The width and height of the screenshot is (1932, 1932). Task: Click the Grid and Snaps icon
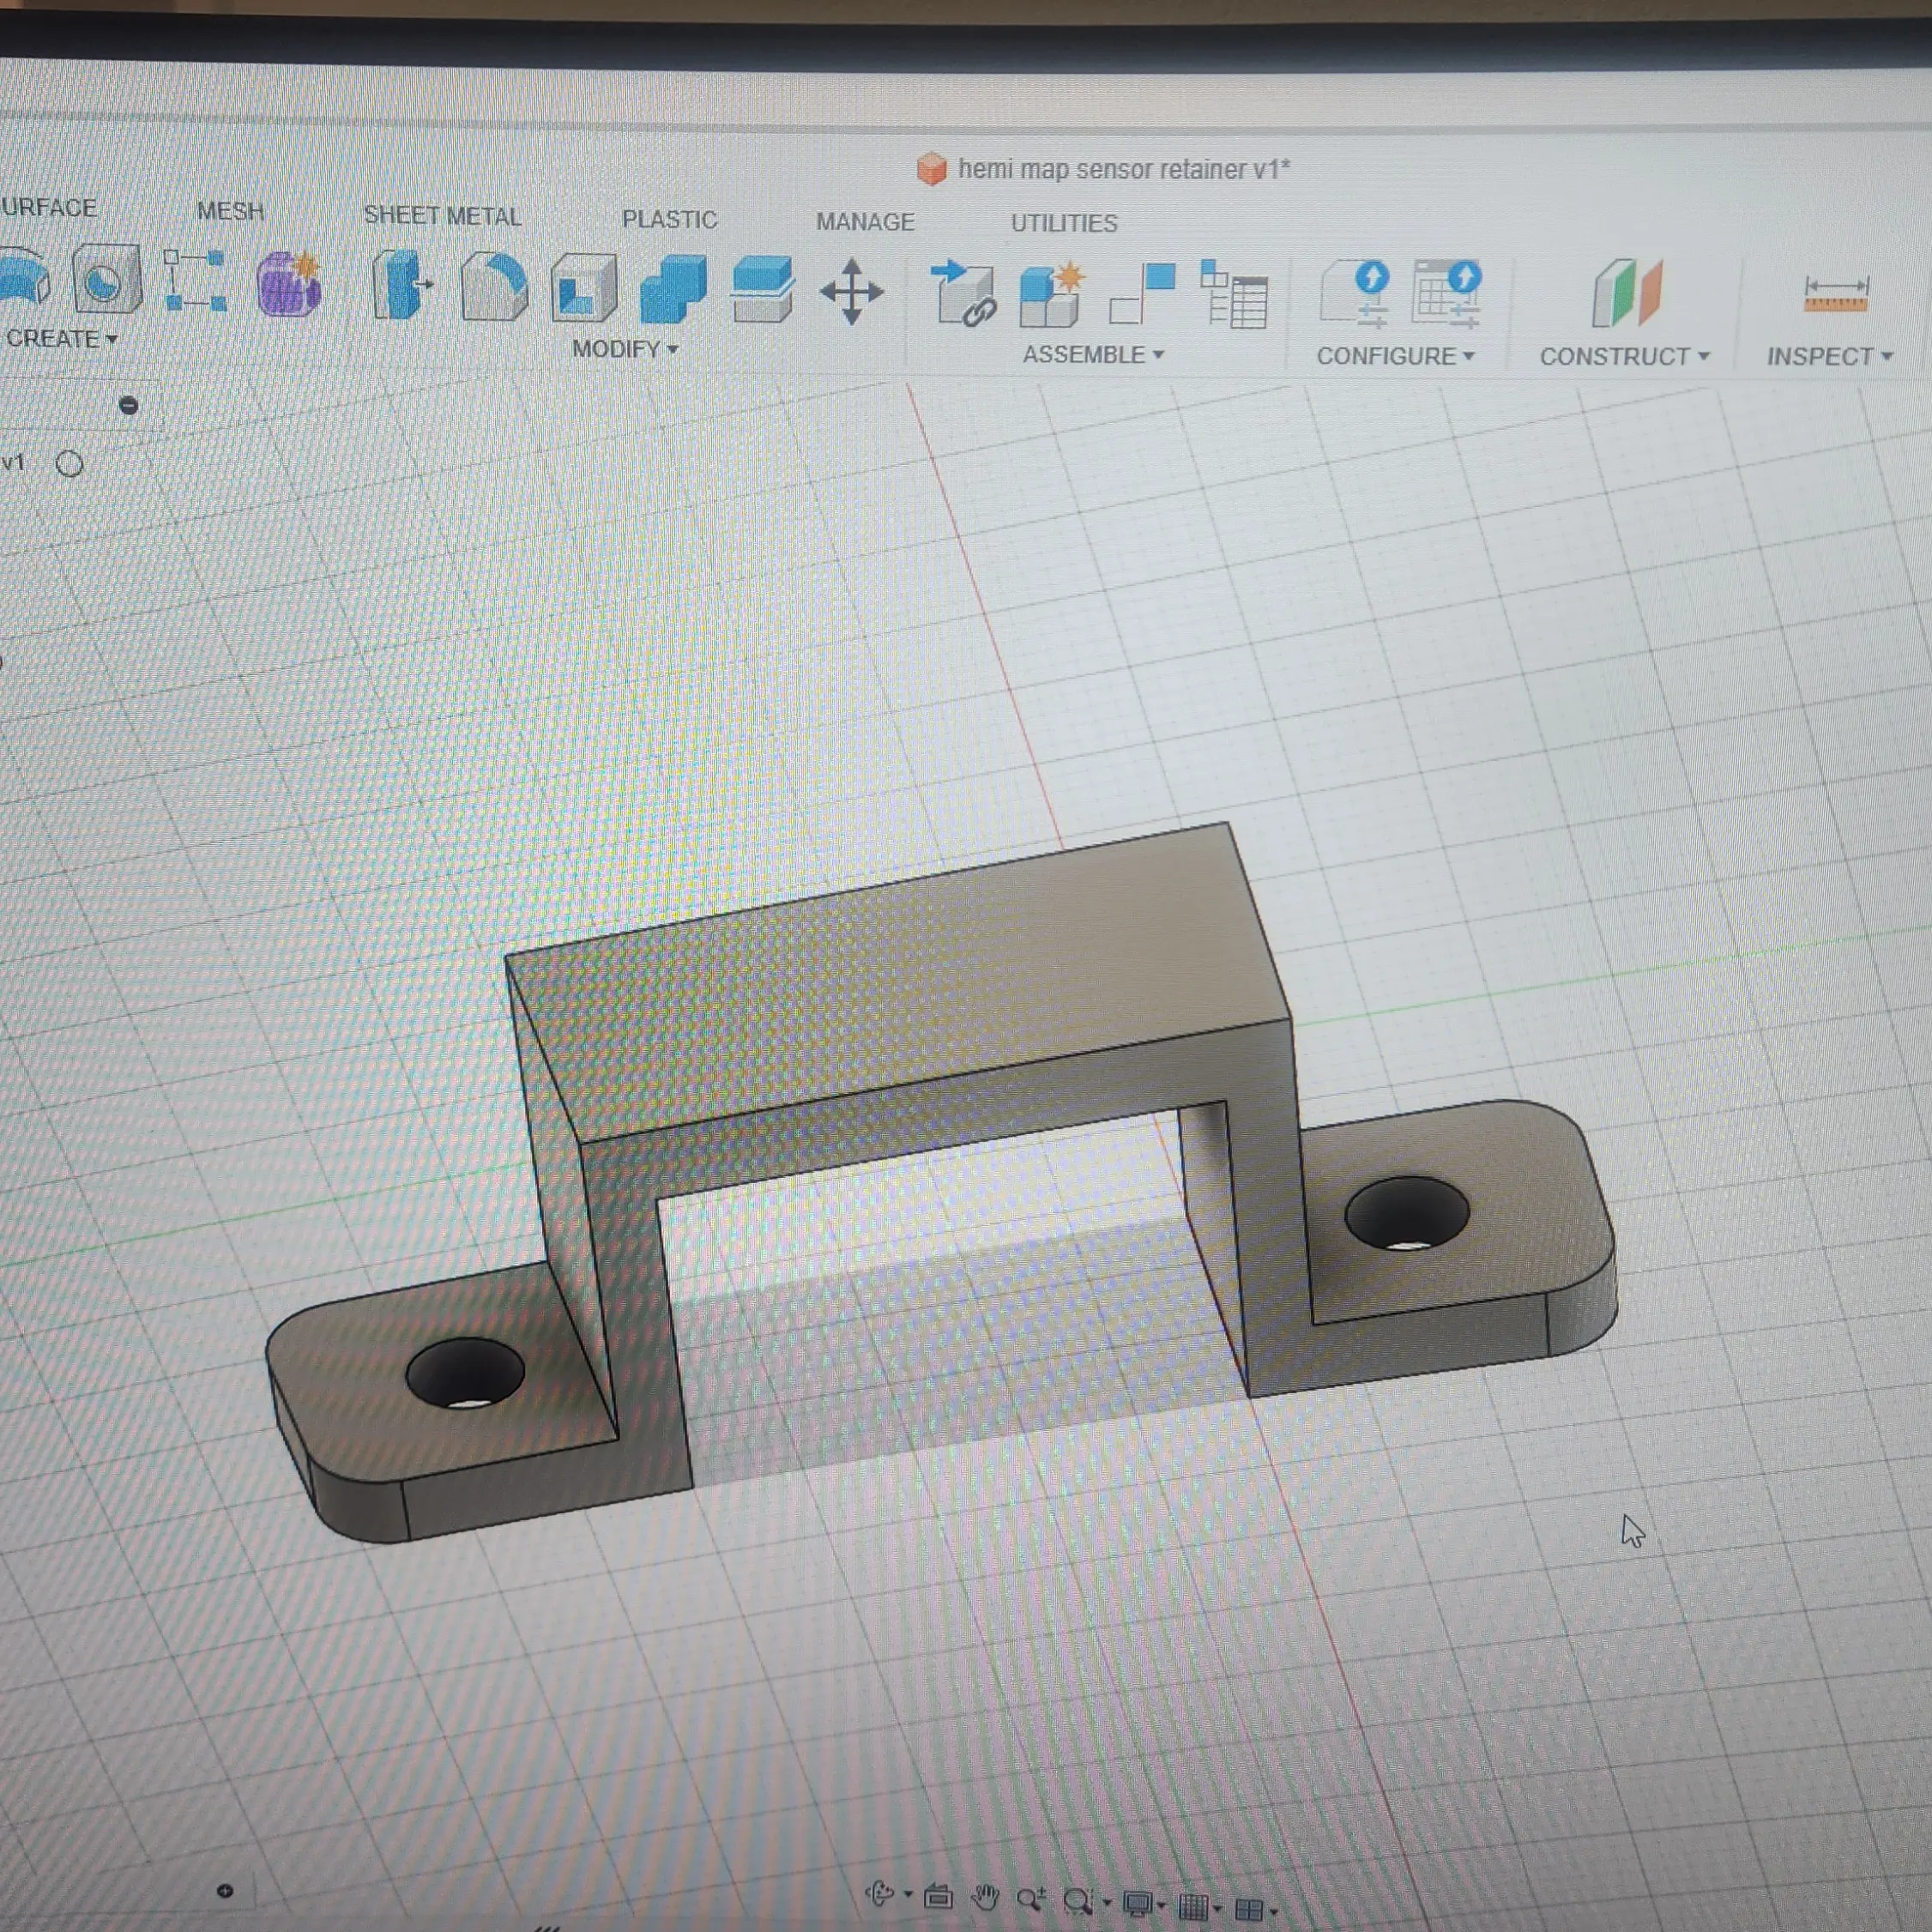click(x=1193, y=1907)
